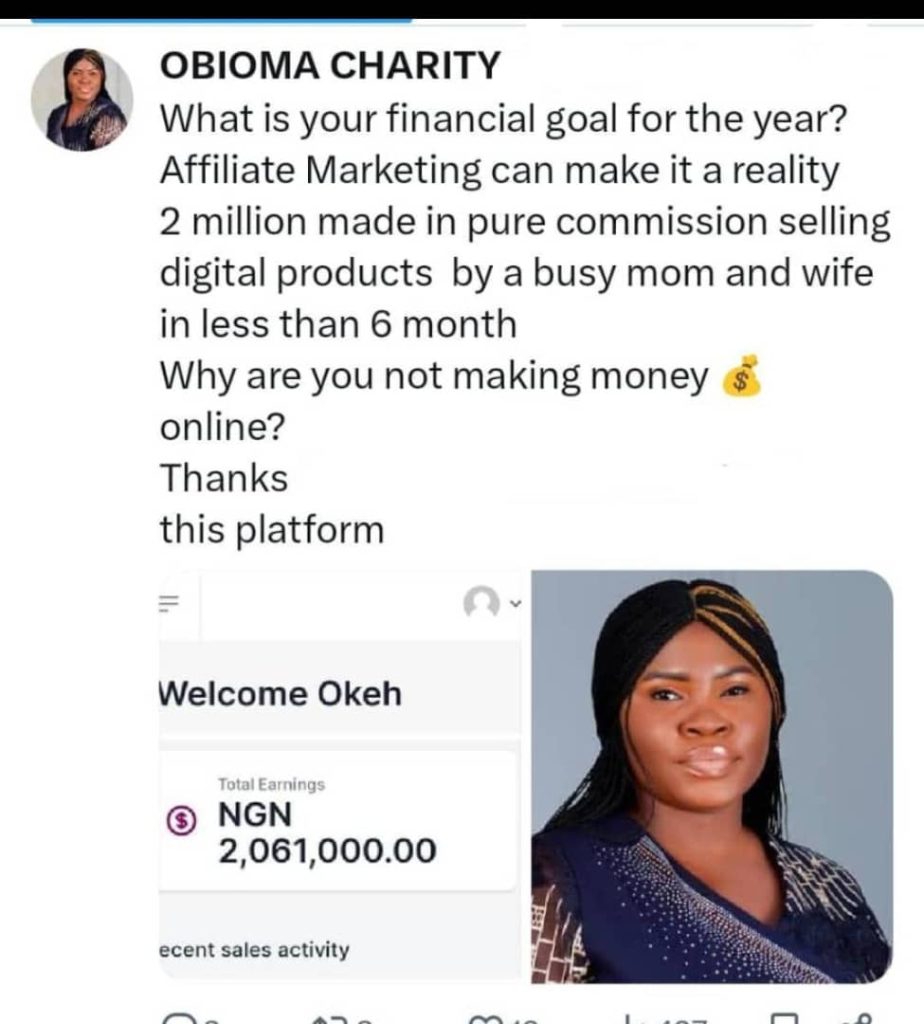Open the woman's portrait photo attachment
The image size is (924, 1024).
[x=711, y=775]
